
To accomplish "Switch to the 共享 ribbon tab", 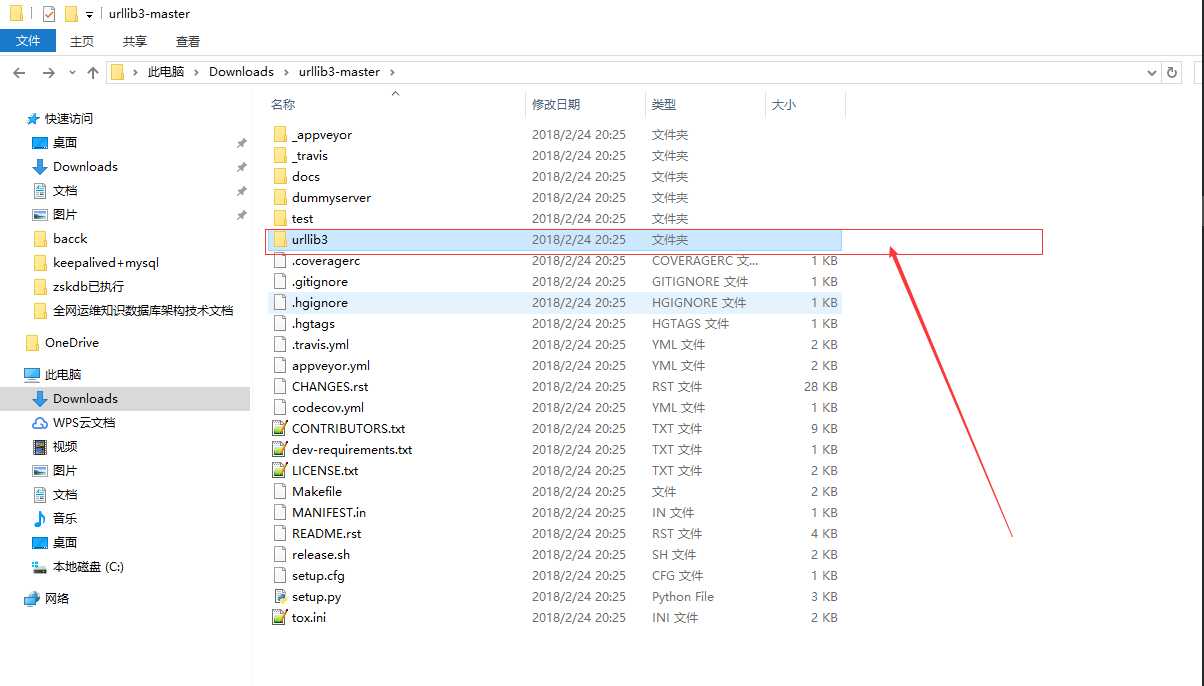I will click(x=135, y=41).
